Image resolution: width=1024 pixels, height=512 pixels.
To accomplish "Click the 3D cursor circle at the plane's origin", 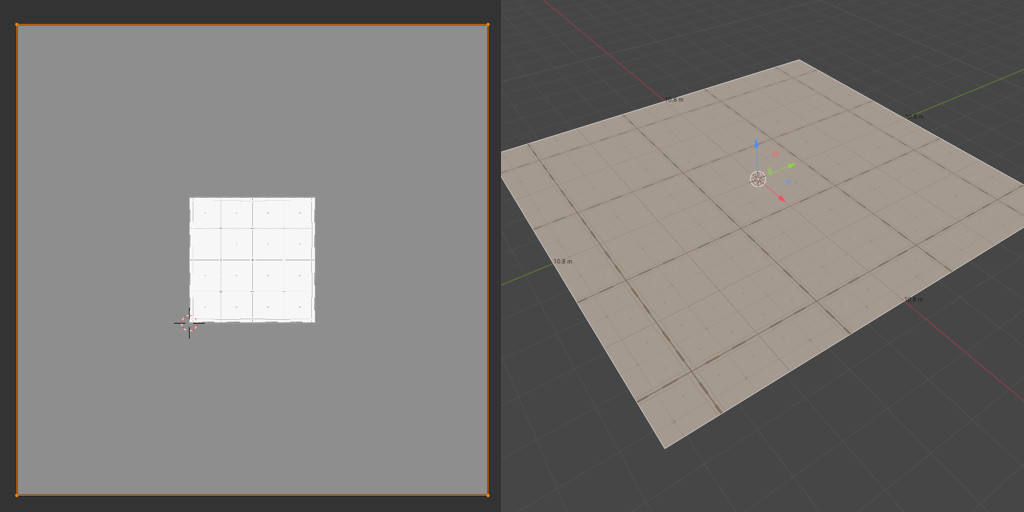I will pos(758,179).
